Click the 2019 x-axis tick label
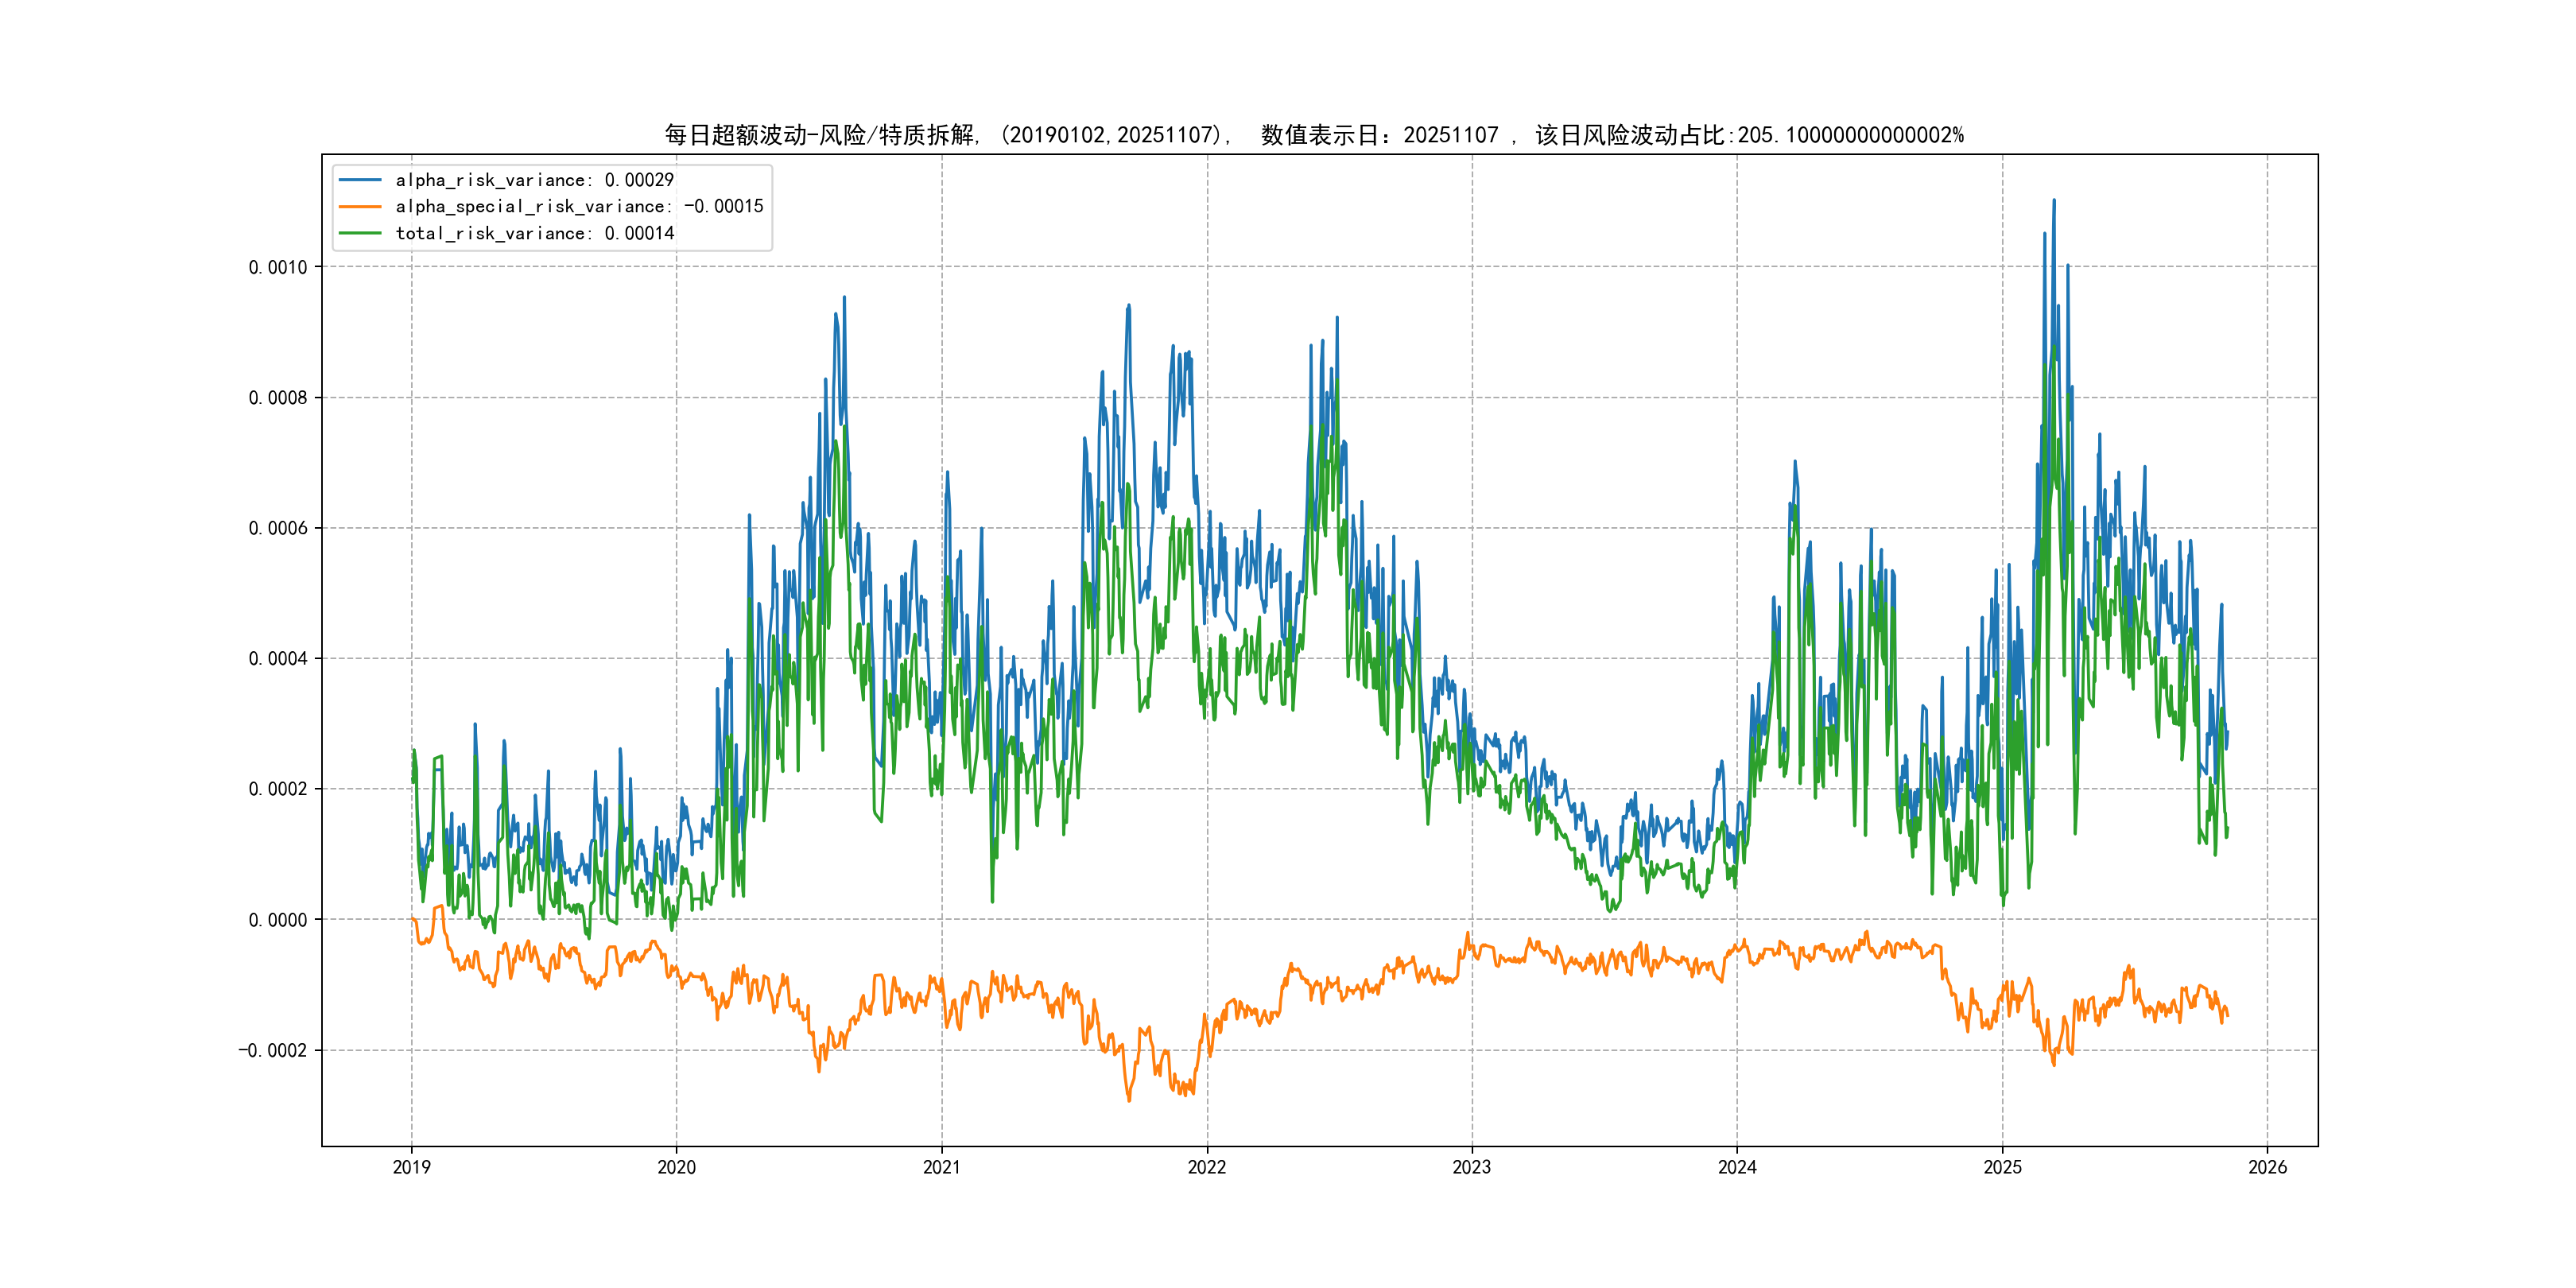Viewport: 2576px width, 1288px height. (411, 1167)
